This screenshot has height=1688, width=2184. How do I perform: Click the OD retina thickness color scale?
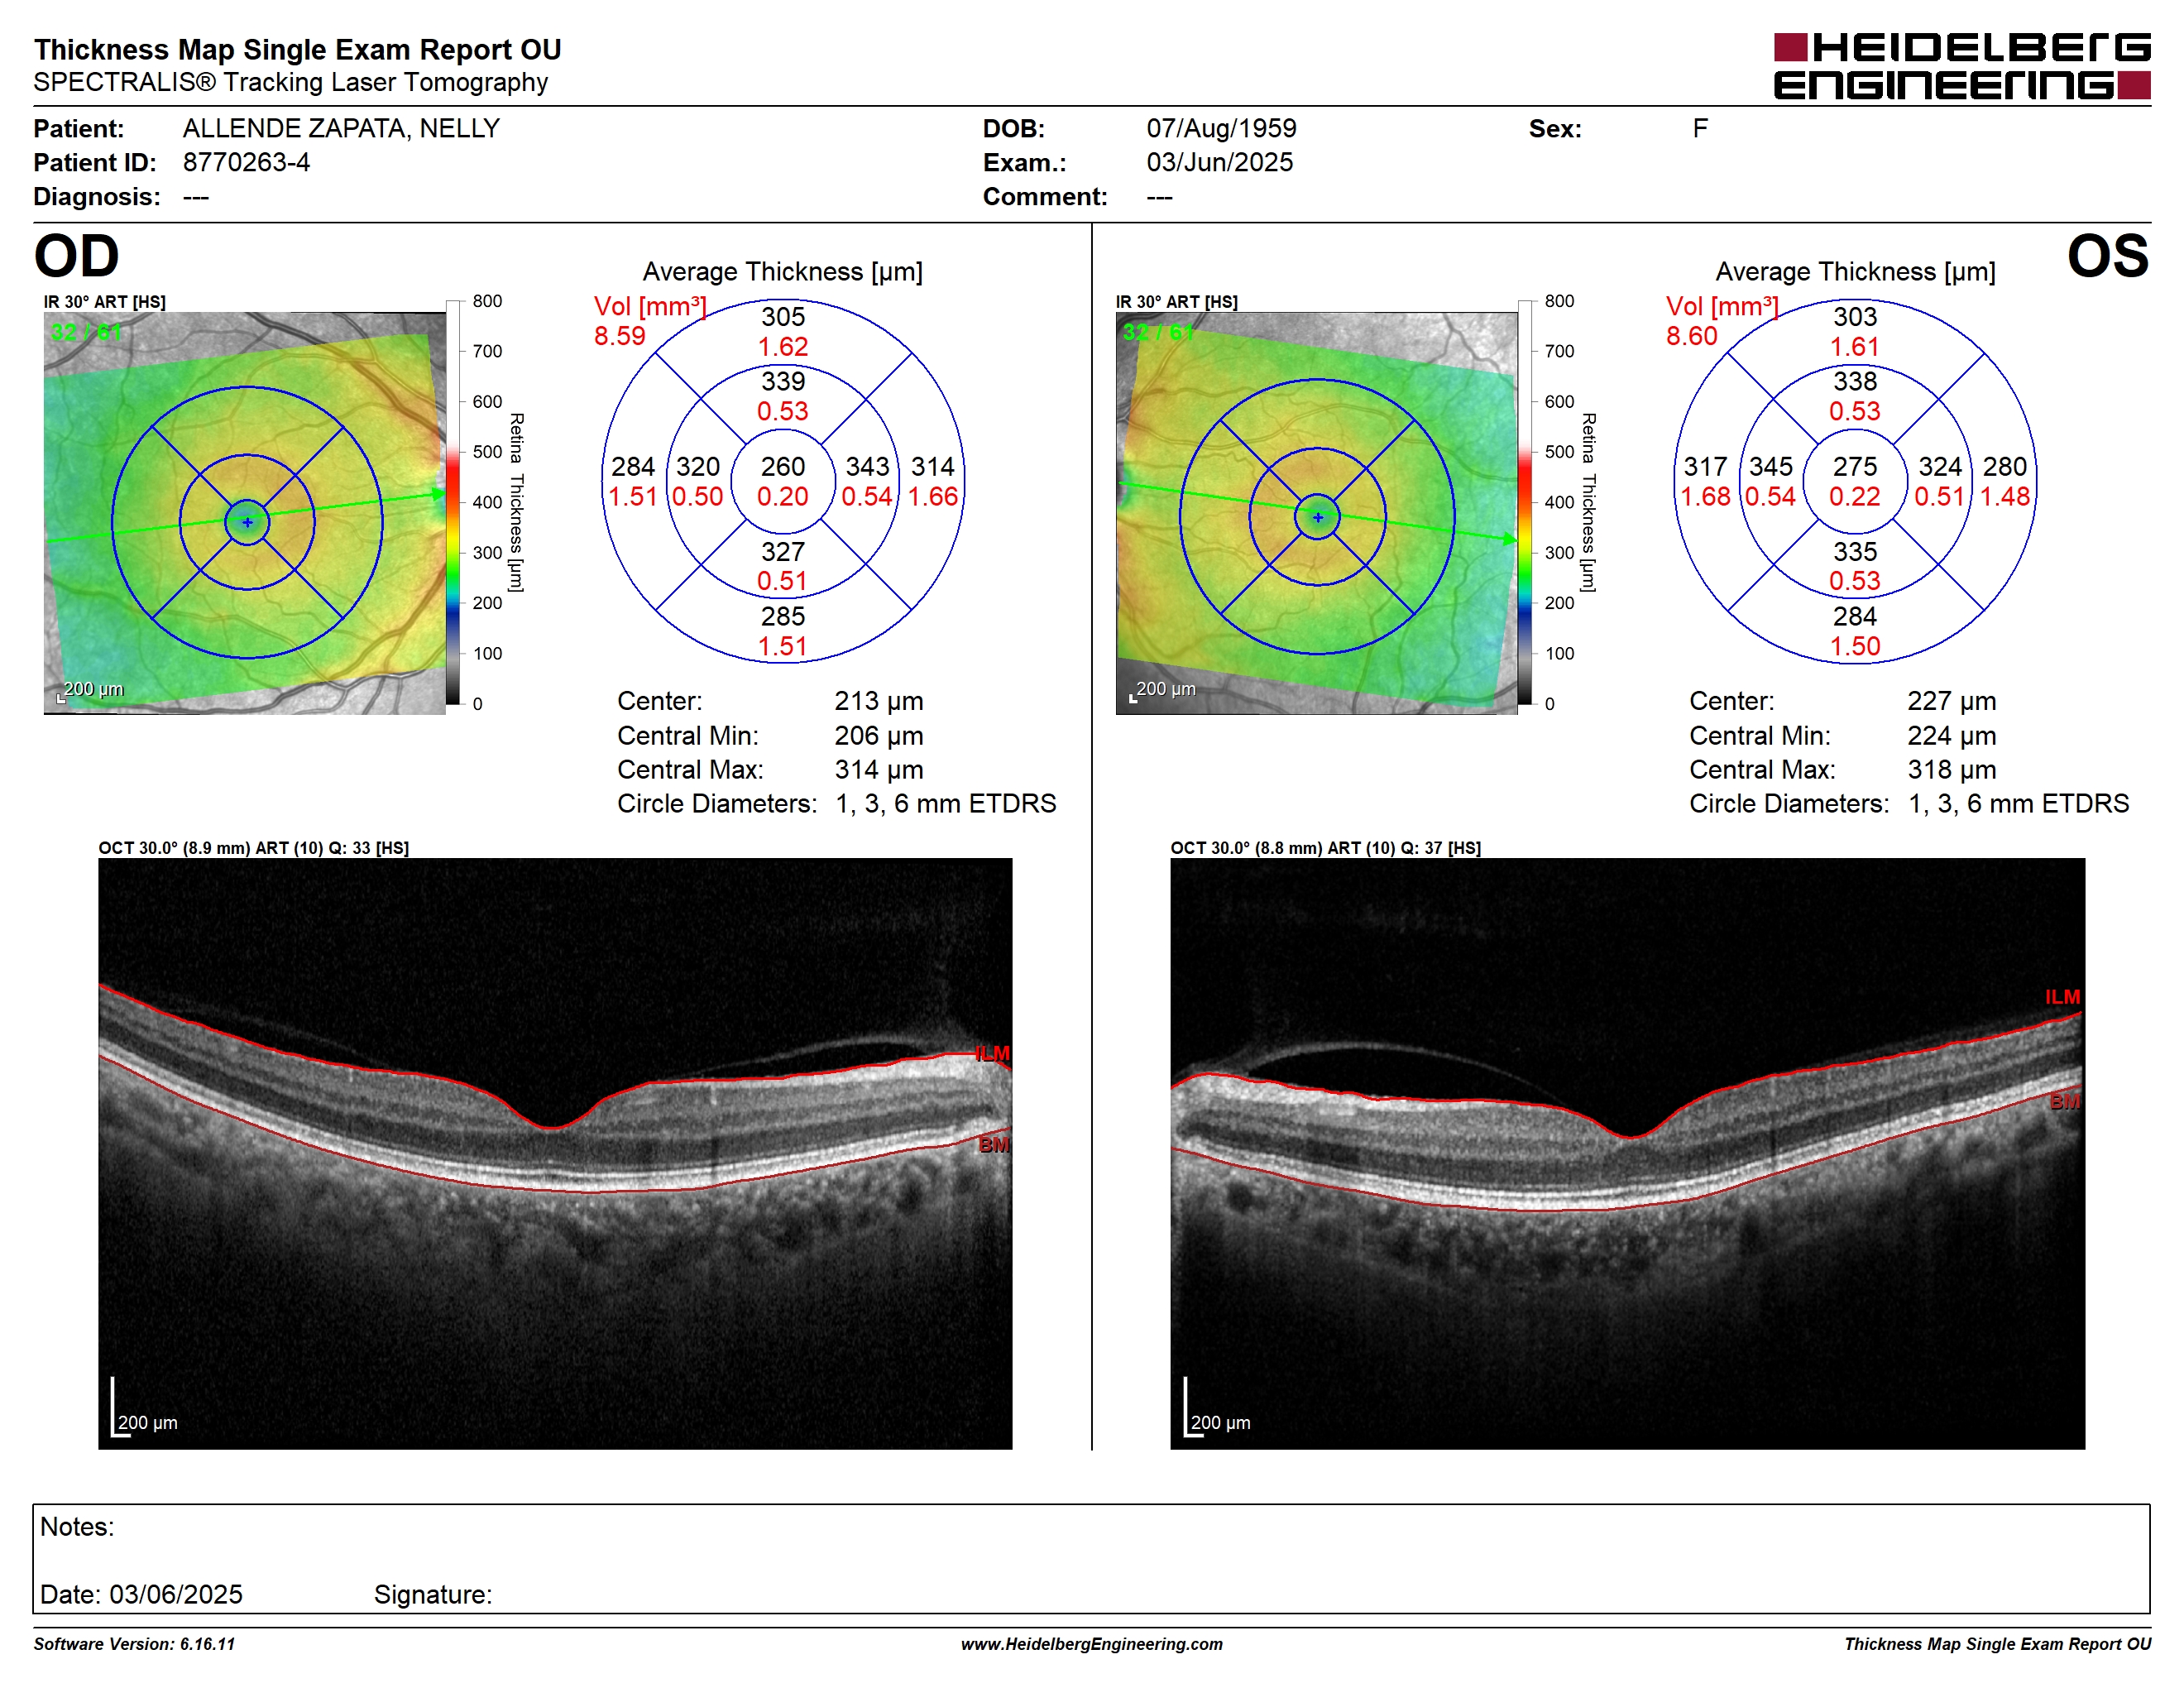click(453, 502)
